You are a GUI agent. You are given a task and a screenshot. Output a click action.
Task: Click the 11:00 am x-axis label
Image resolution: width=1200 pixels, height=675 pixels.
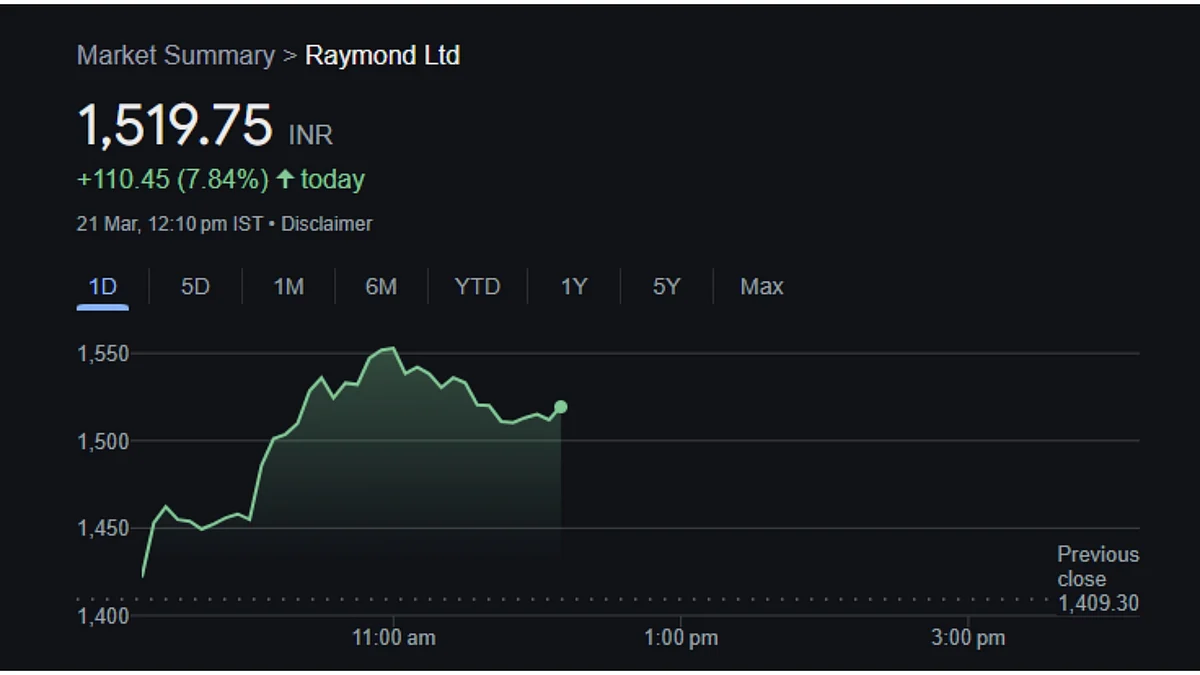tap(394, 637)
